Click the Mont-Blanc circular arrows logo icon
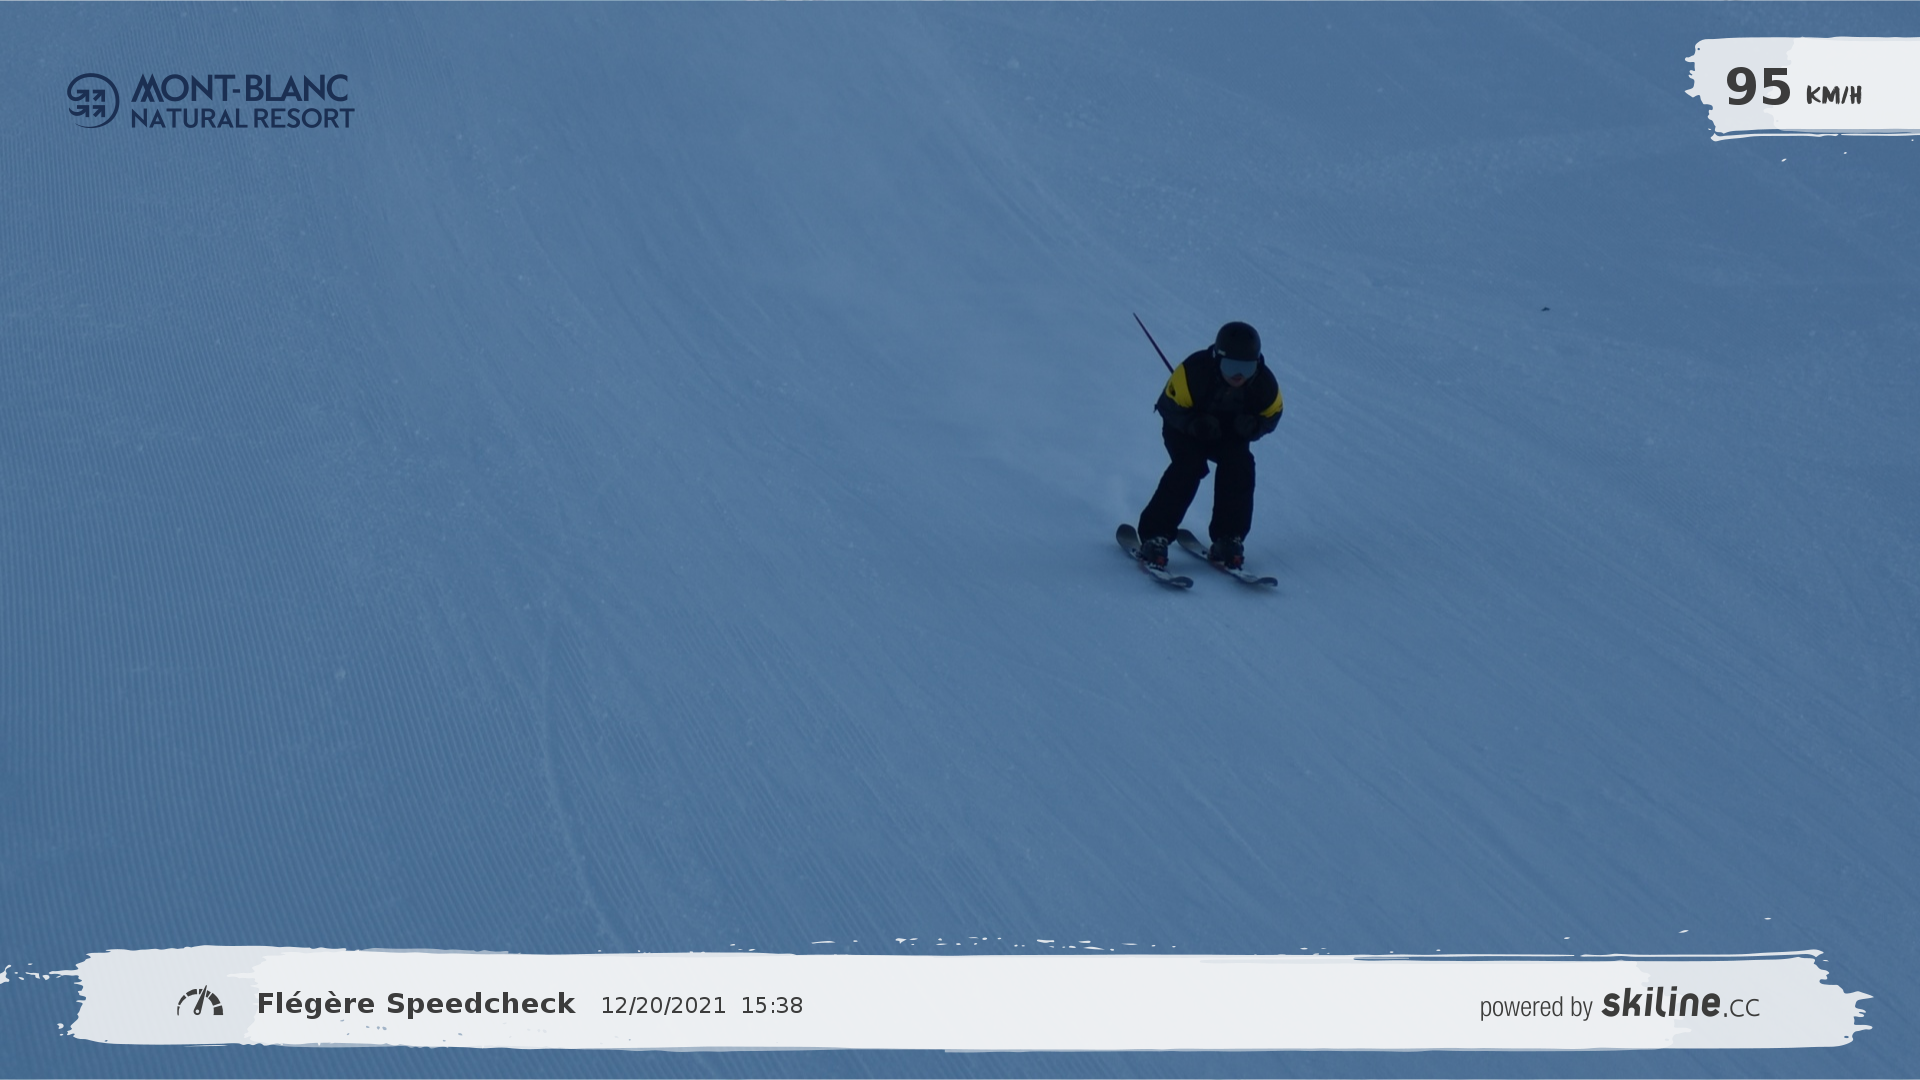1920x1080 pixels. coord(93,101)
